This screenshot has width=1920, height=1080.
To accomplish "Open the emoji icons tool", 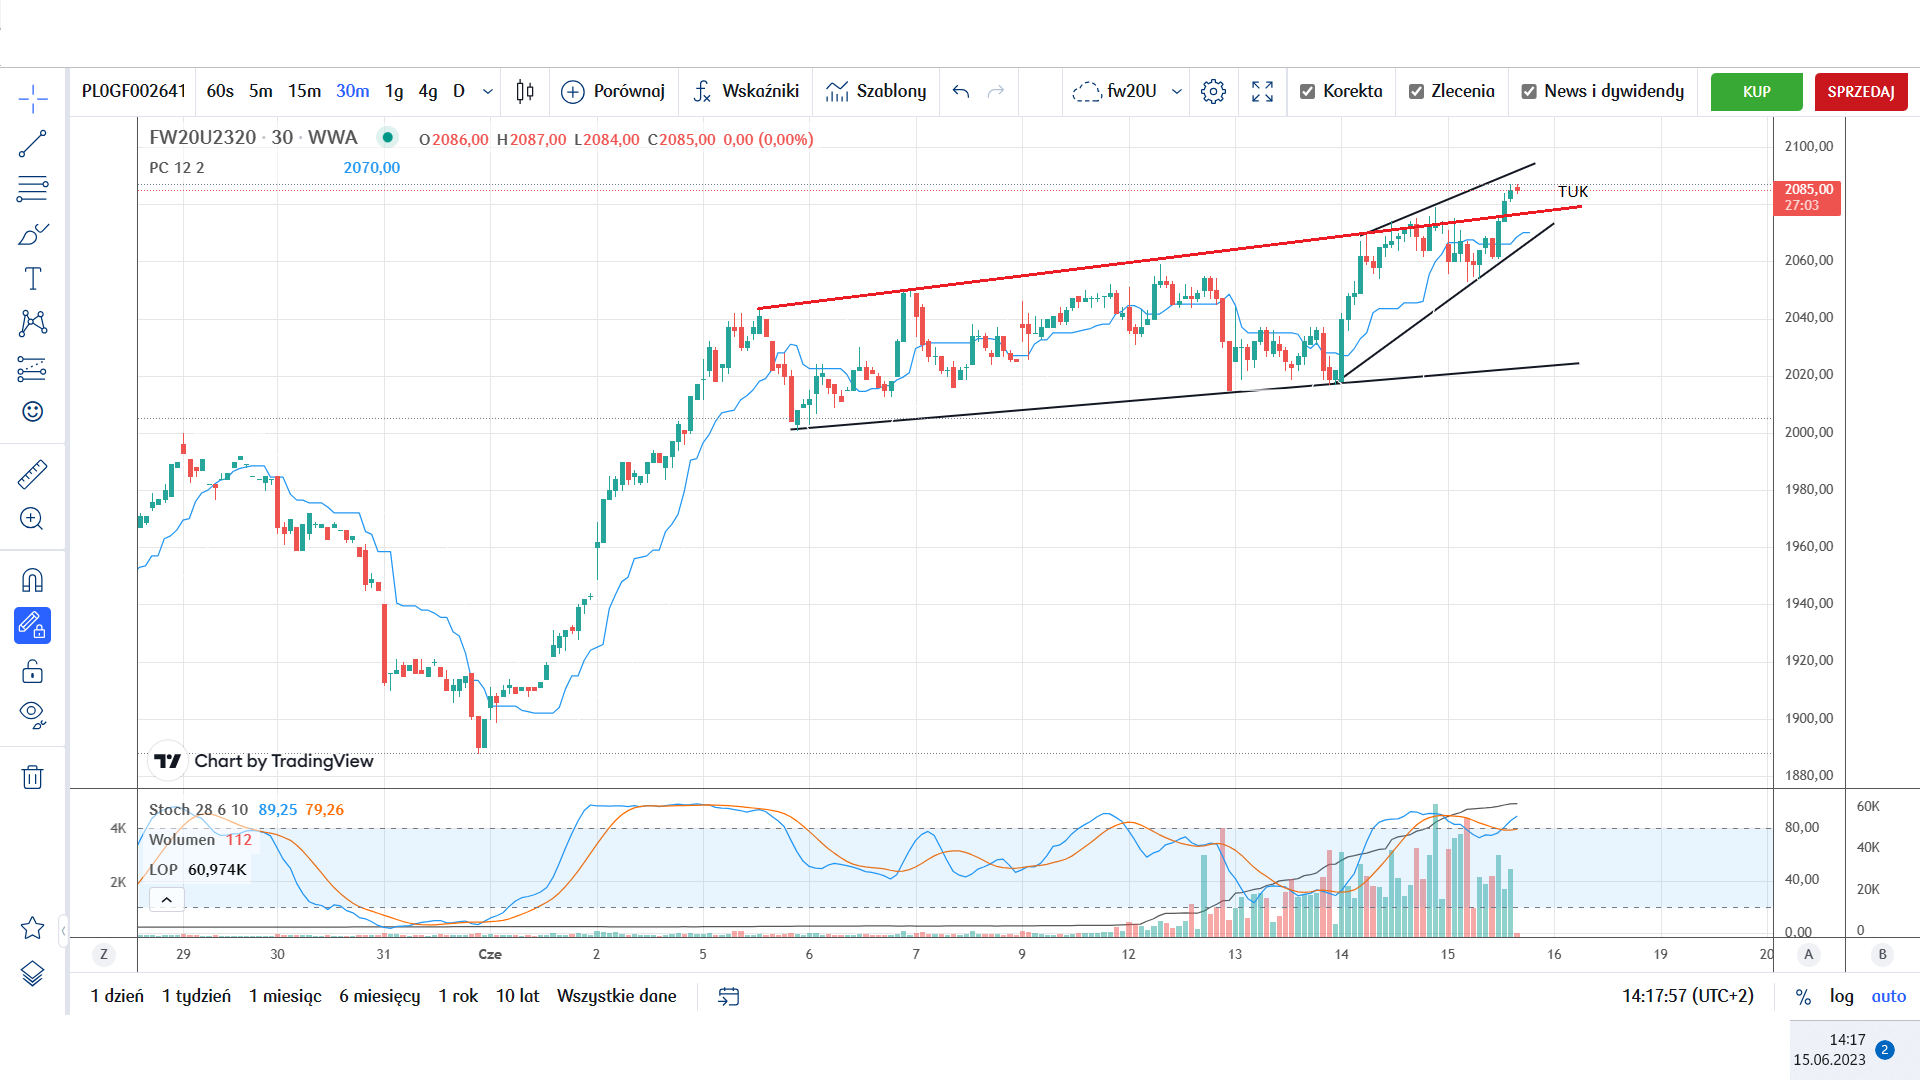I will tap(32, 412).
